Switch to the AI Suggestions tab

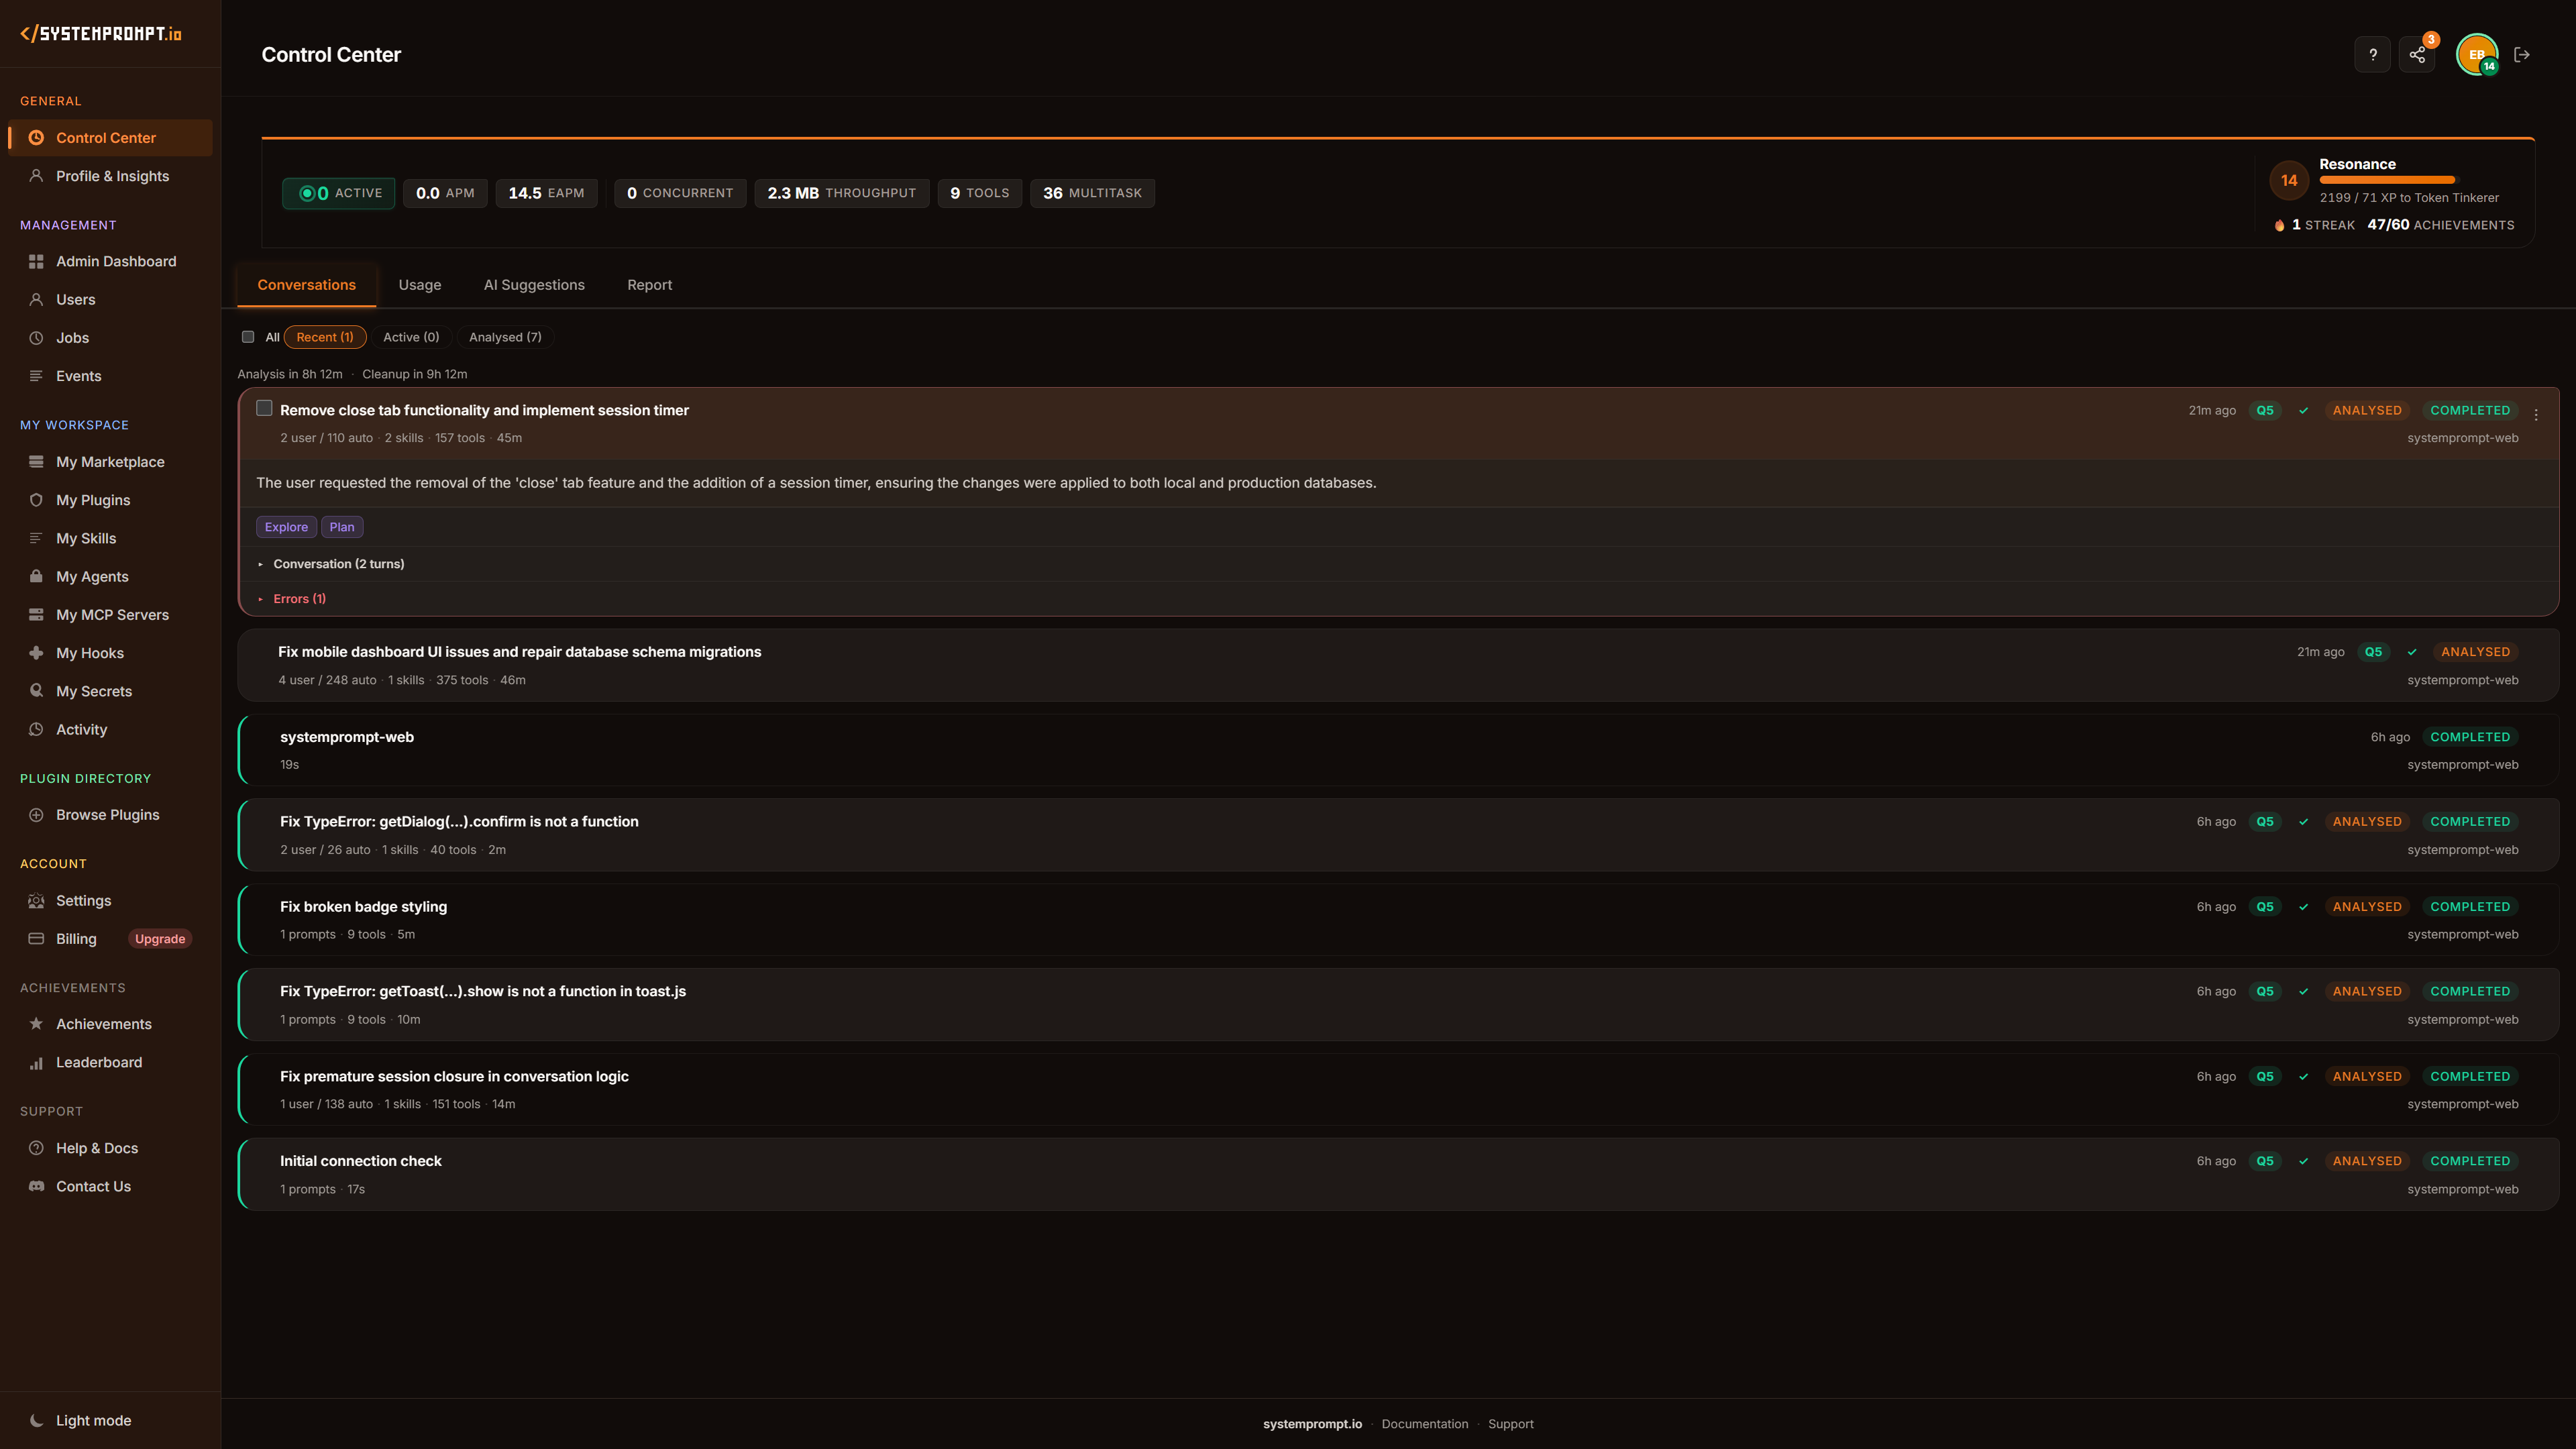[x=534, y=285]
